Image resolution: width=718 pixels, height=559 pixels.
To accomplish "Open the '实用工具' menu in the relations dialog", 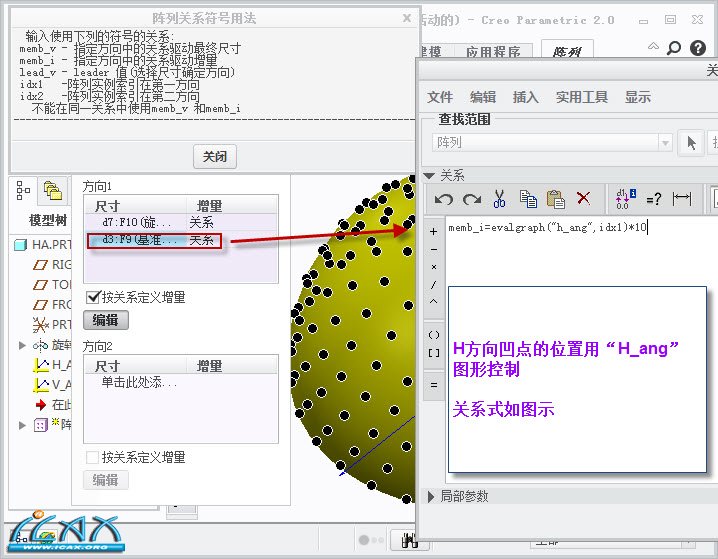I will point(582,97).
